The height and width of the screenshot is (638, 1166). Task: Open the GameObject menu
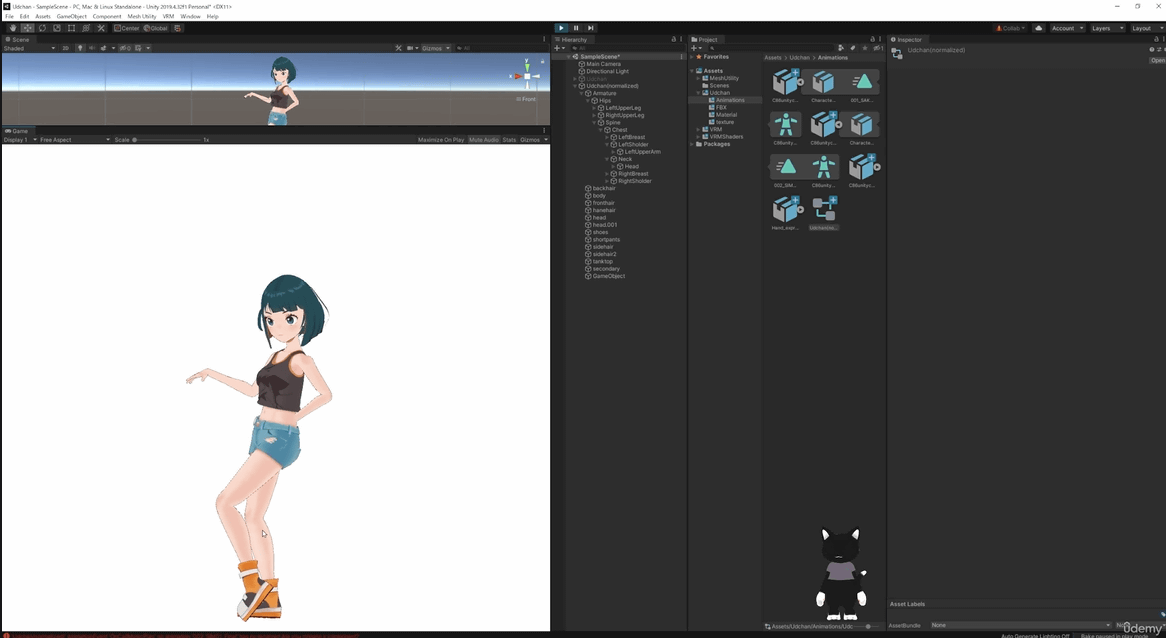71,16
